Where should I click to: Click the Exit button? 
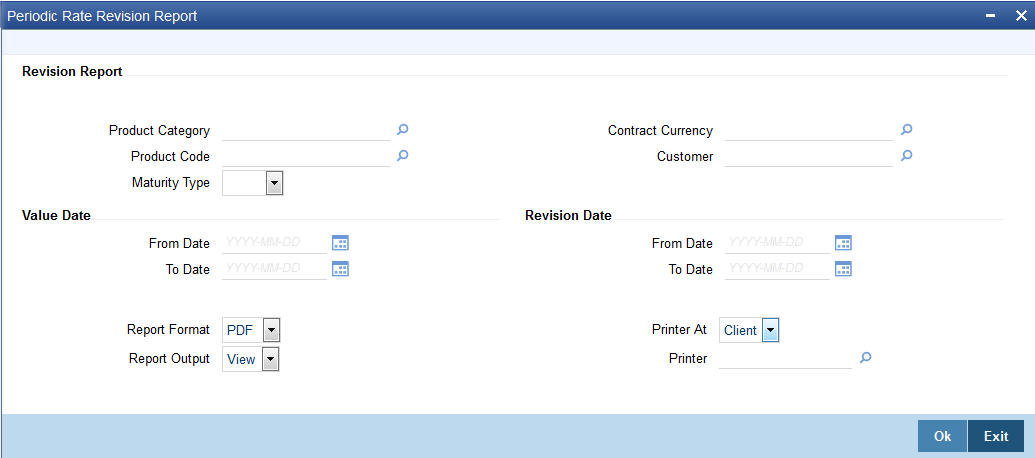(x=996, y=436)
